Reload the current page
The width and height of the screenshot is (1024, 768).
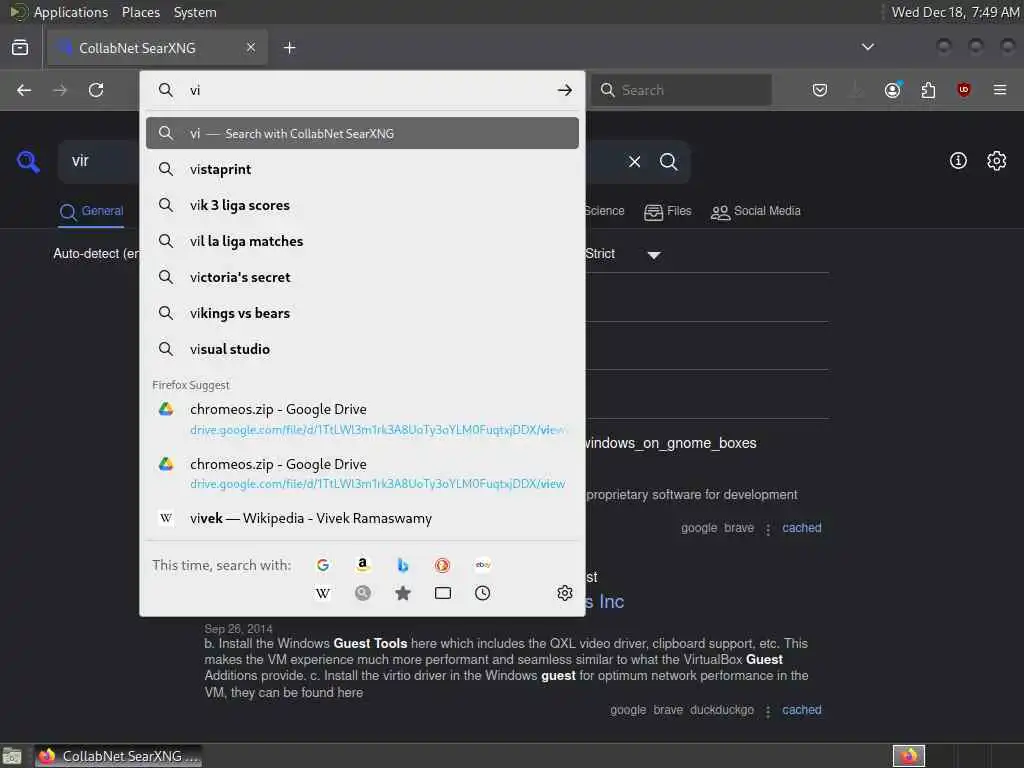[x=96, y=90]
